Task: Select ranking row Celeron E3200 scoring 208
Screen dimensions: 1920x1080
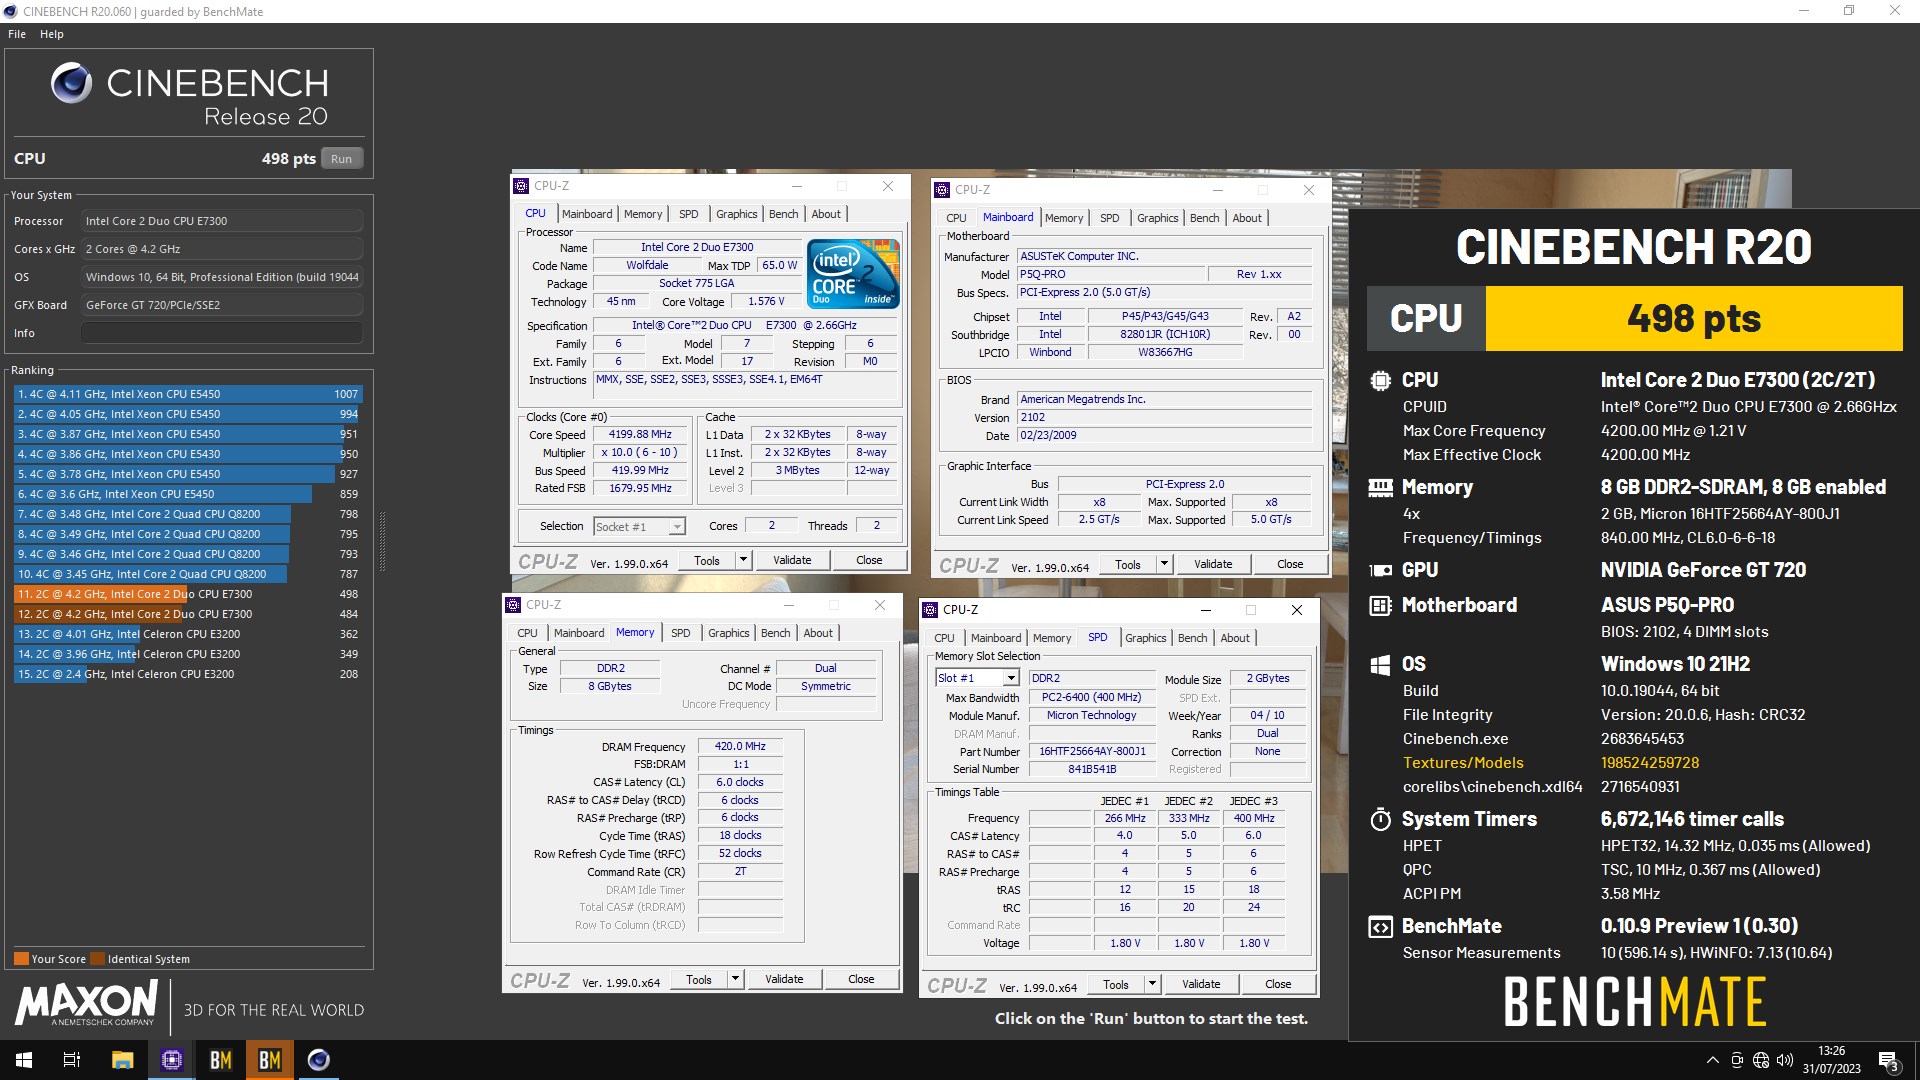Action: [x=188, y=674]
